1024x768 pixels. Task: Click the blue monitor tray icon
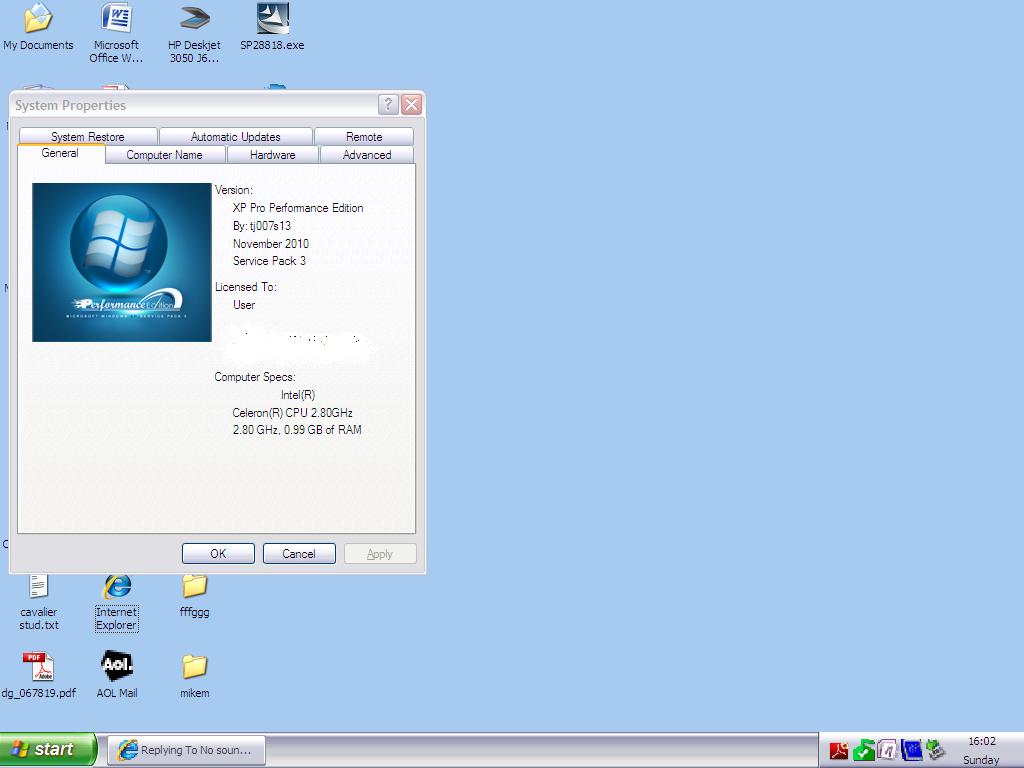pyautogui.click(x=912, y=750)
